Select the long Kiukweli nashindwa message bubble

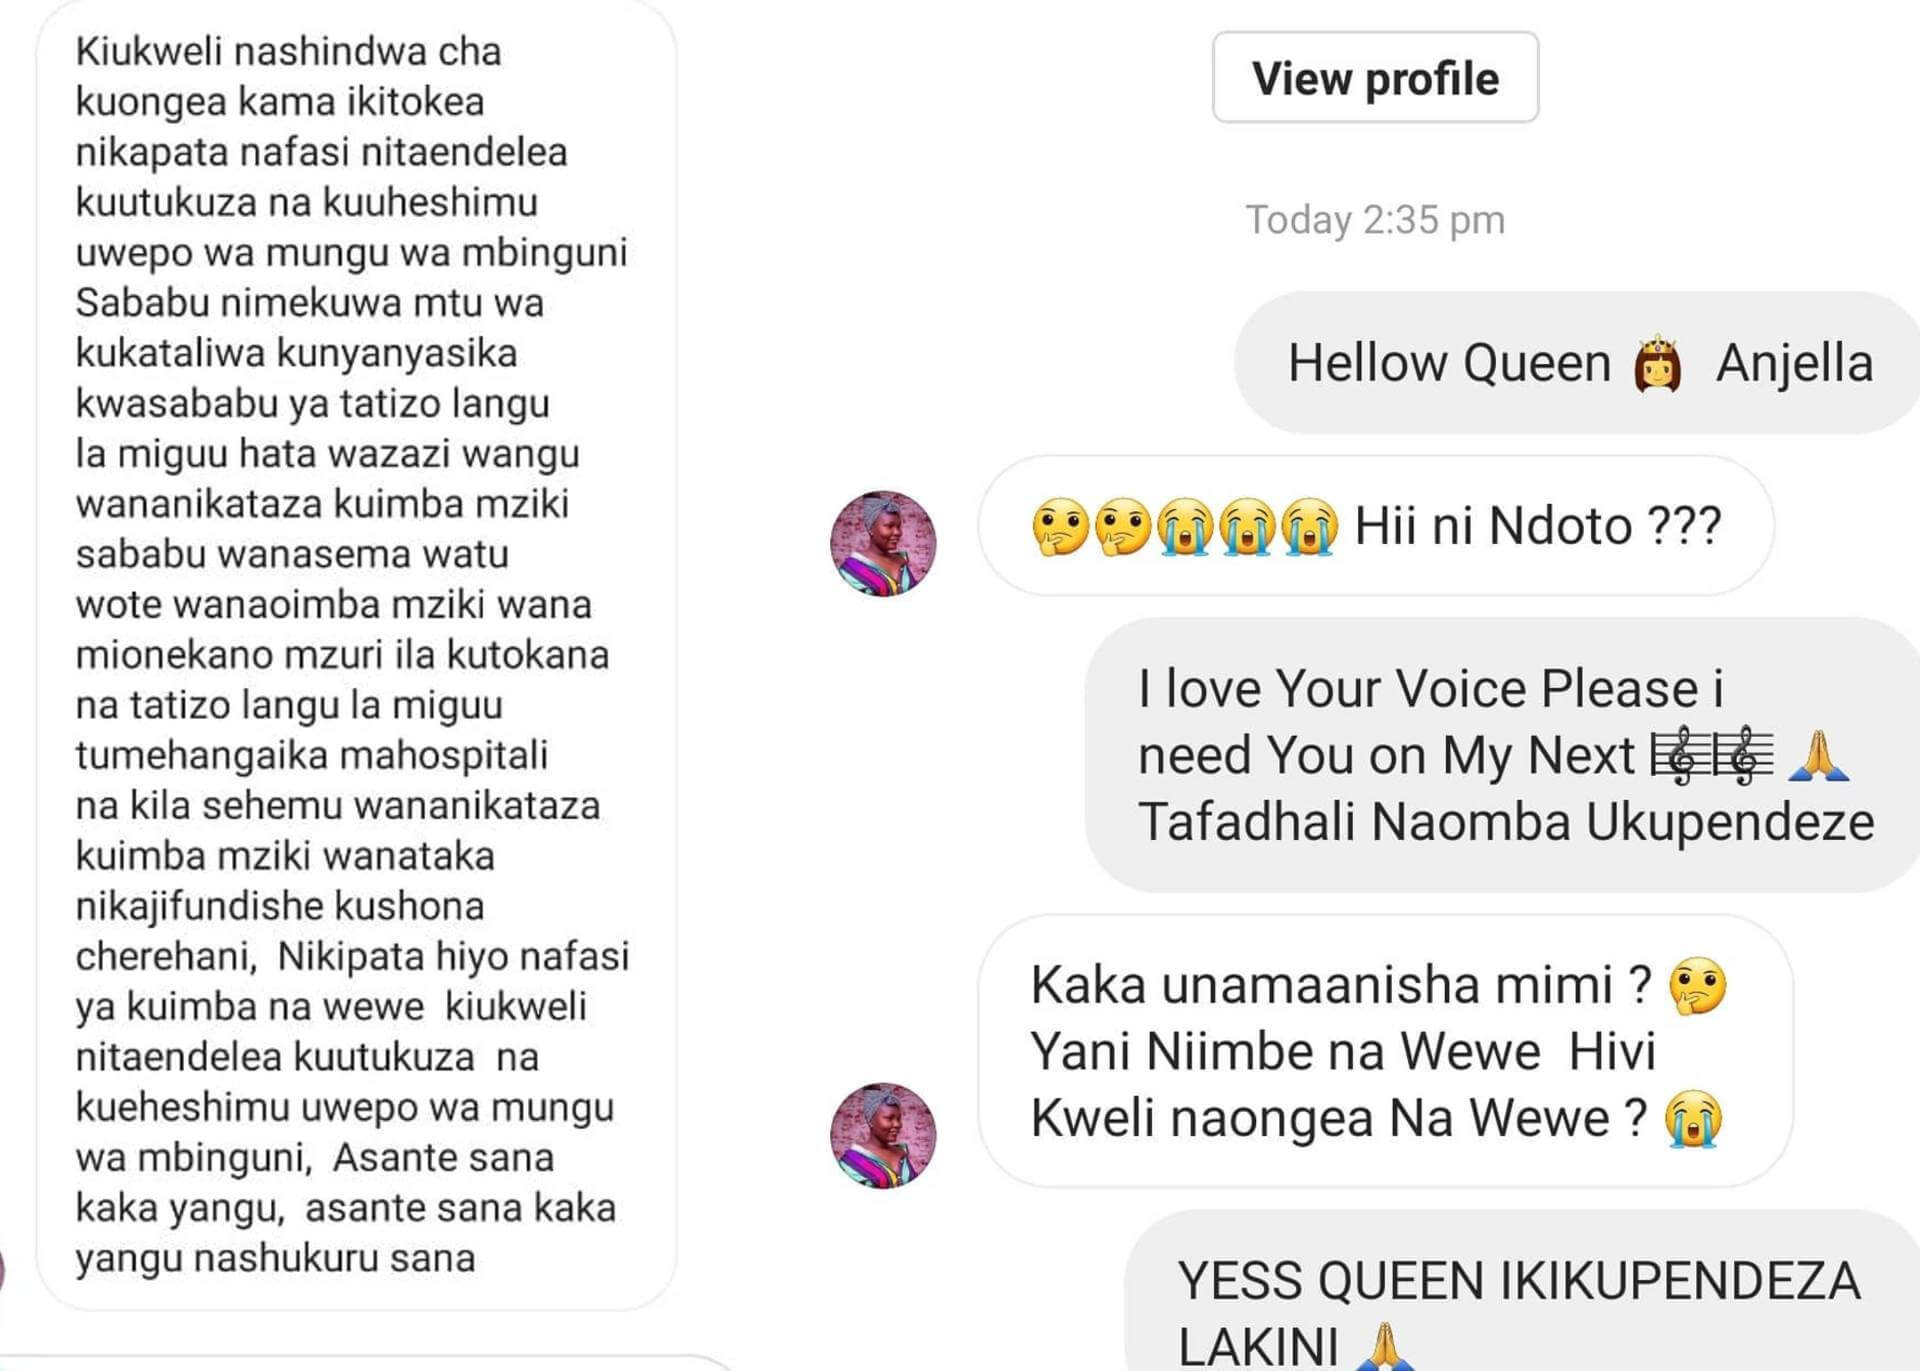(x=356, y=654)
